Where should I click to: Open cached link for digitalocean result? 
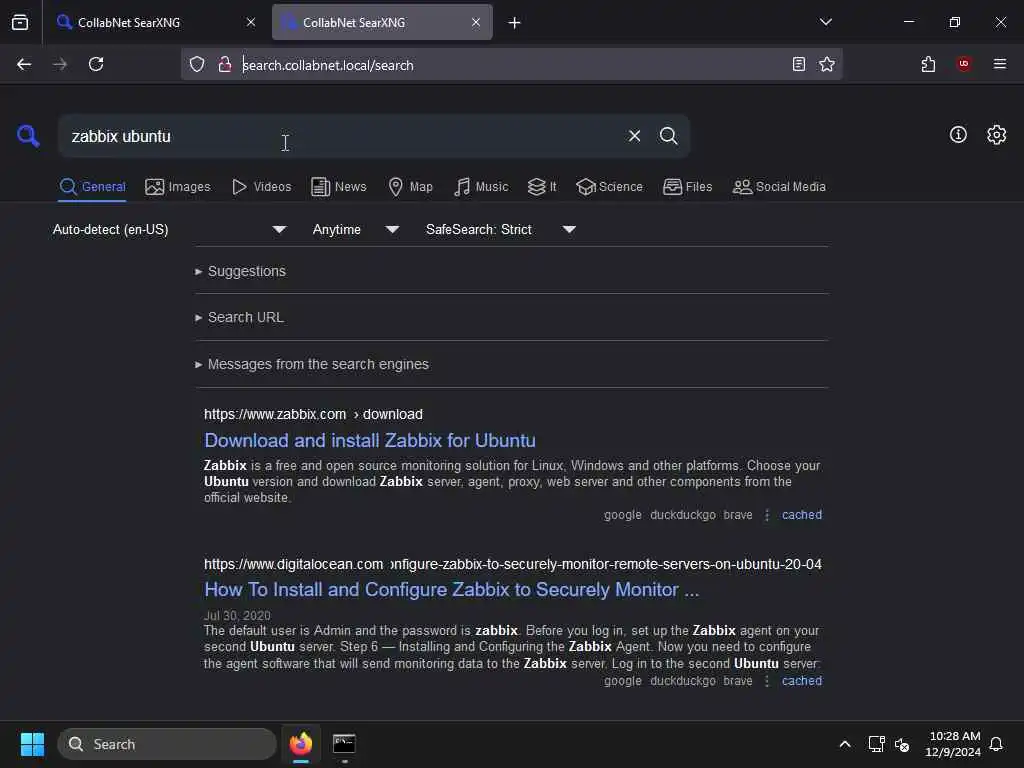801,680
